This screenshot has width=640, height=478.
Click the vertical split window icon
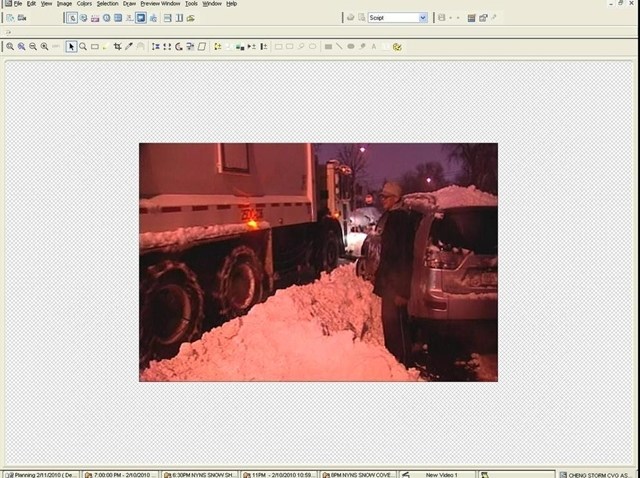tap(179, 18)
